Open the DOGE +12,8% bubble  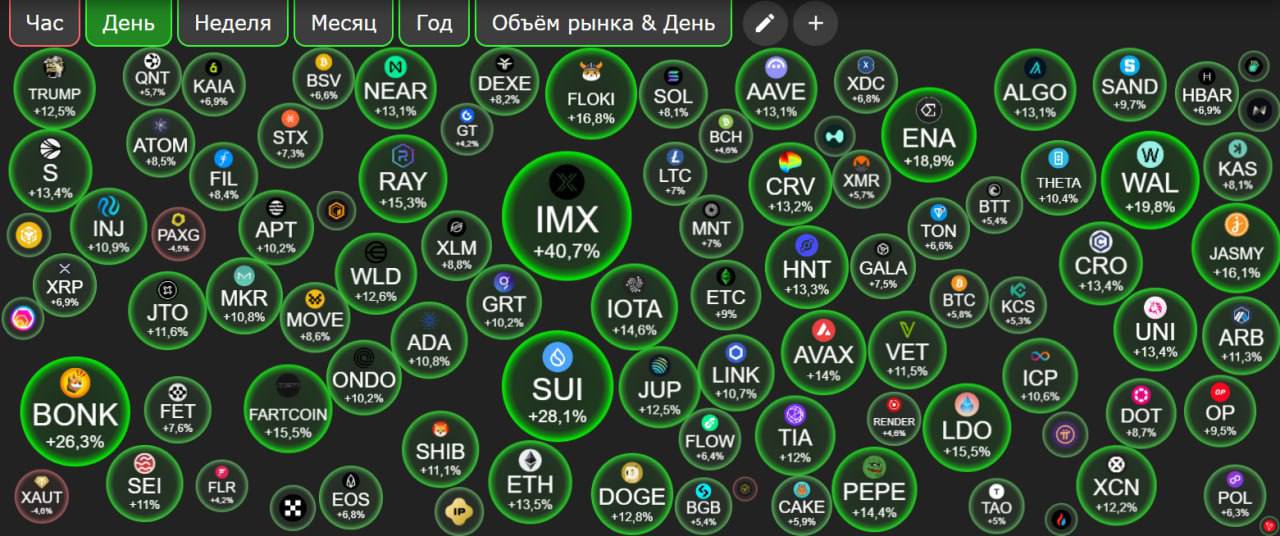coord(631,494)
